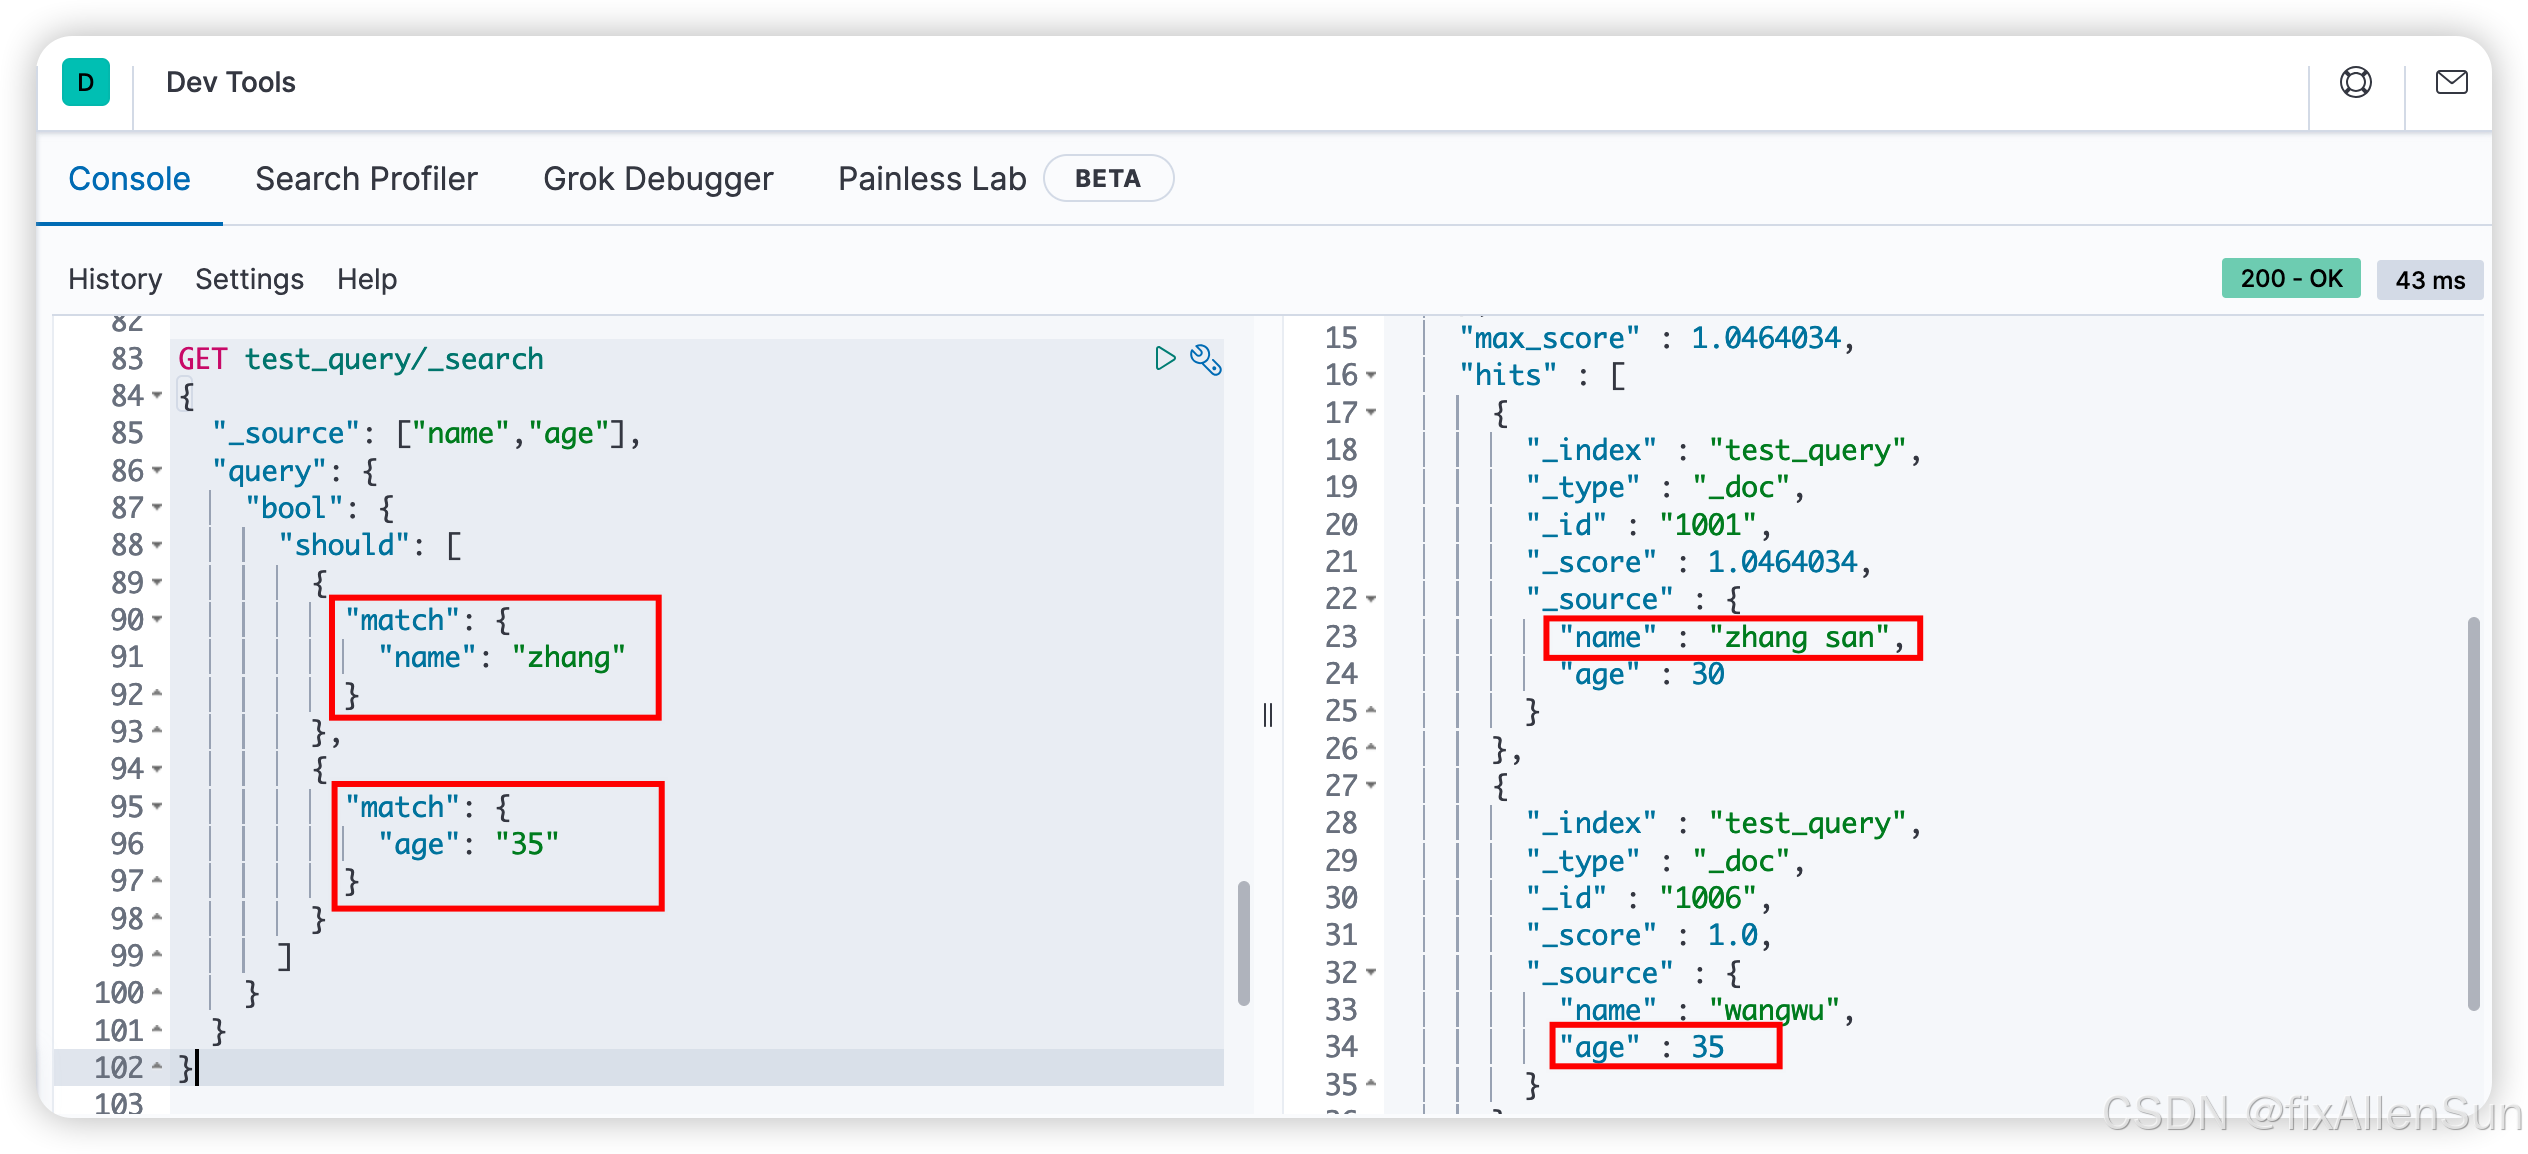Click the response pane vertical scrollbar
This screenshot has height=1154, width=2528.
click(2473, 812)
